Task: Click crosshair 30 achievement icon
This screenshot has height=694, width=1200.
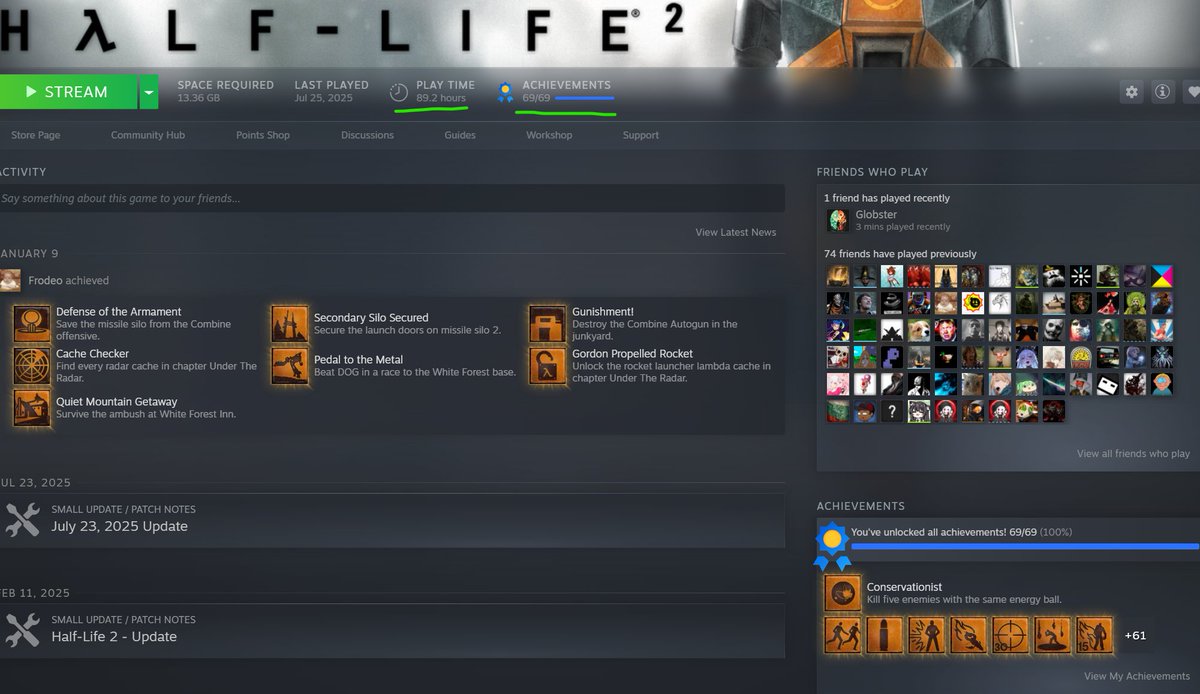Action: click(1010, 635)
